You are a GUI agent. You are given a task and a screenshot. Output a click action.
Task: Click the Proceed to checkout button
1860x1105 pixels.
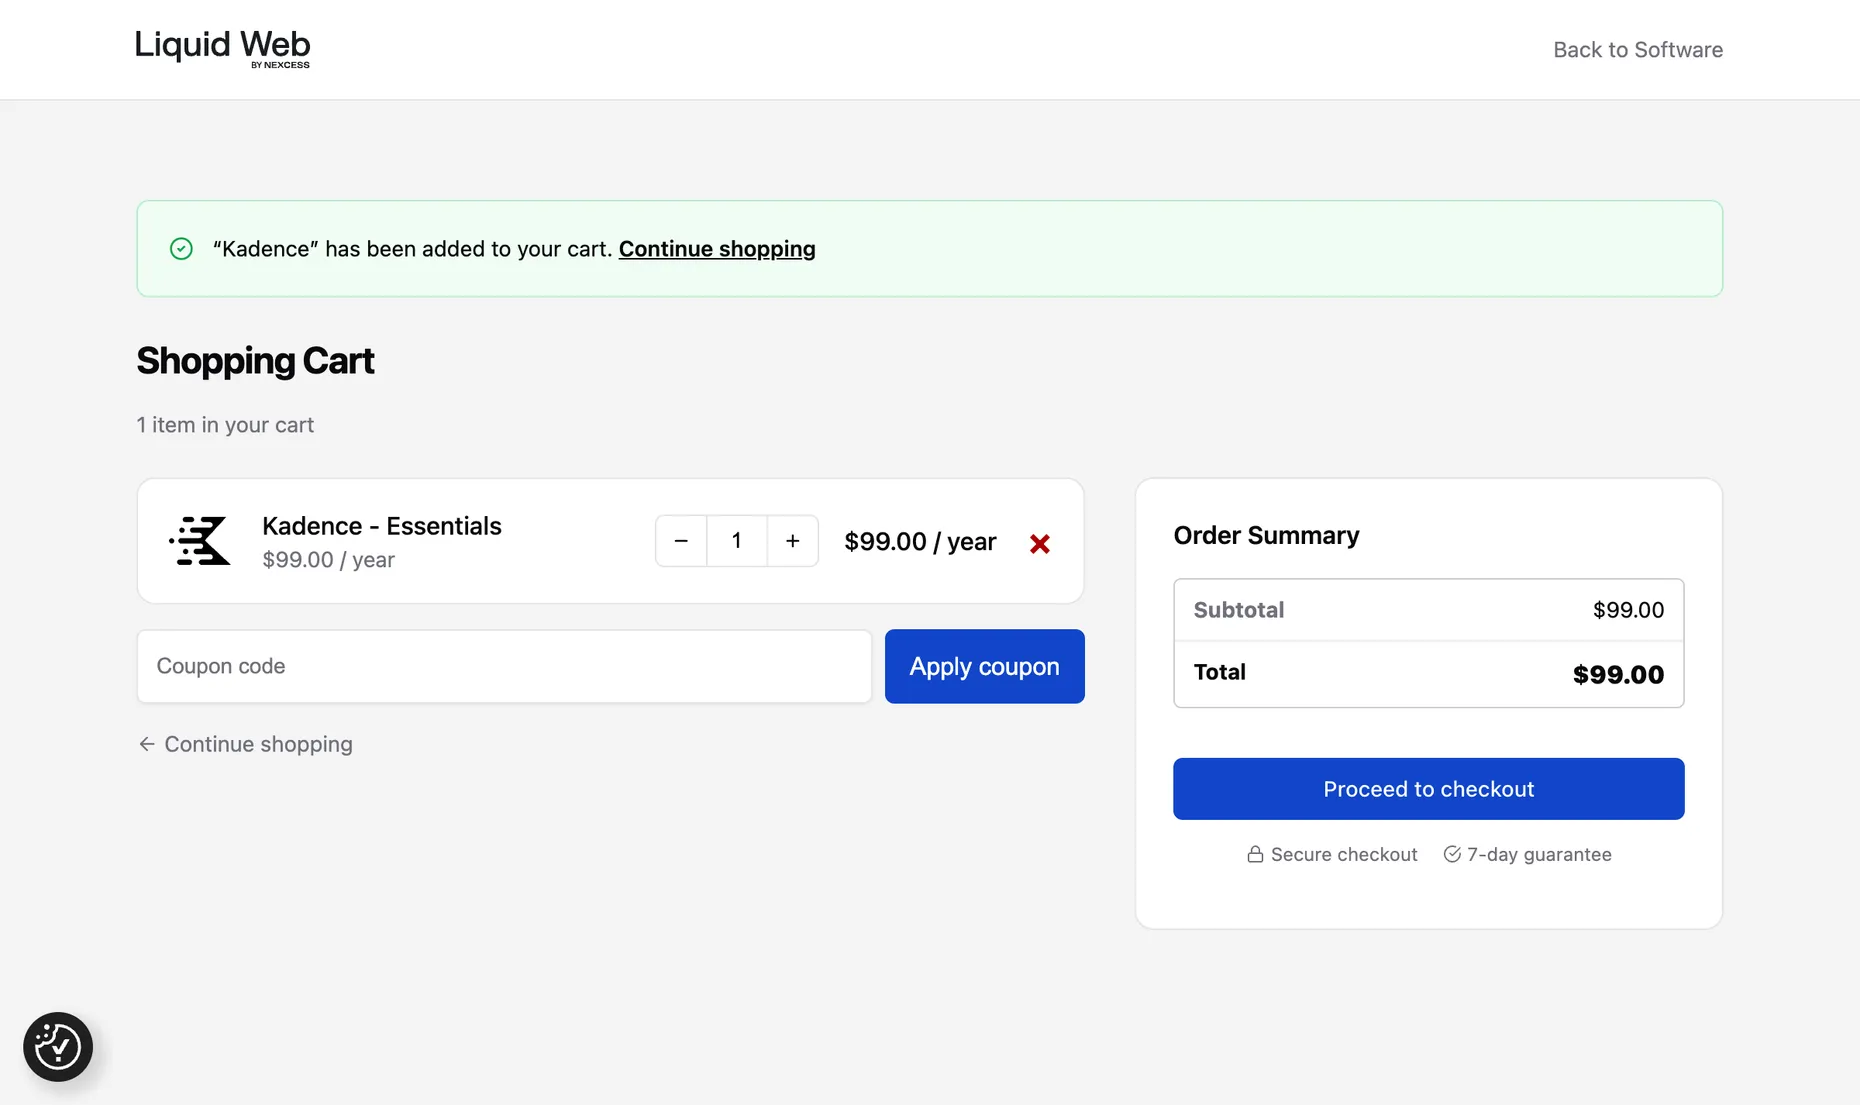(x=1428, y=789)
